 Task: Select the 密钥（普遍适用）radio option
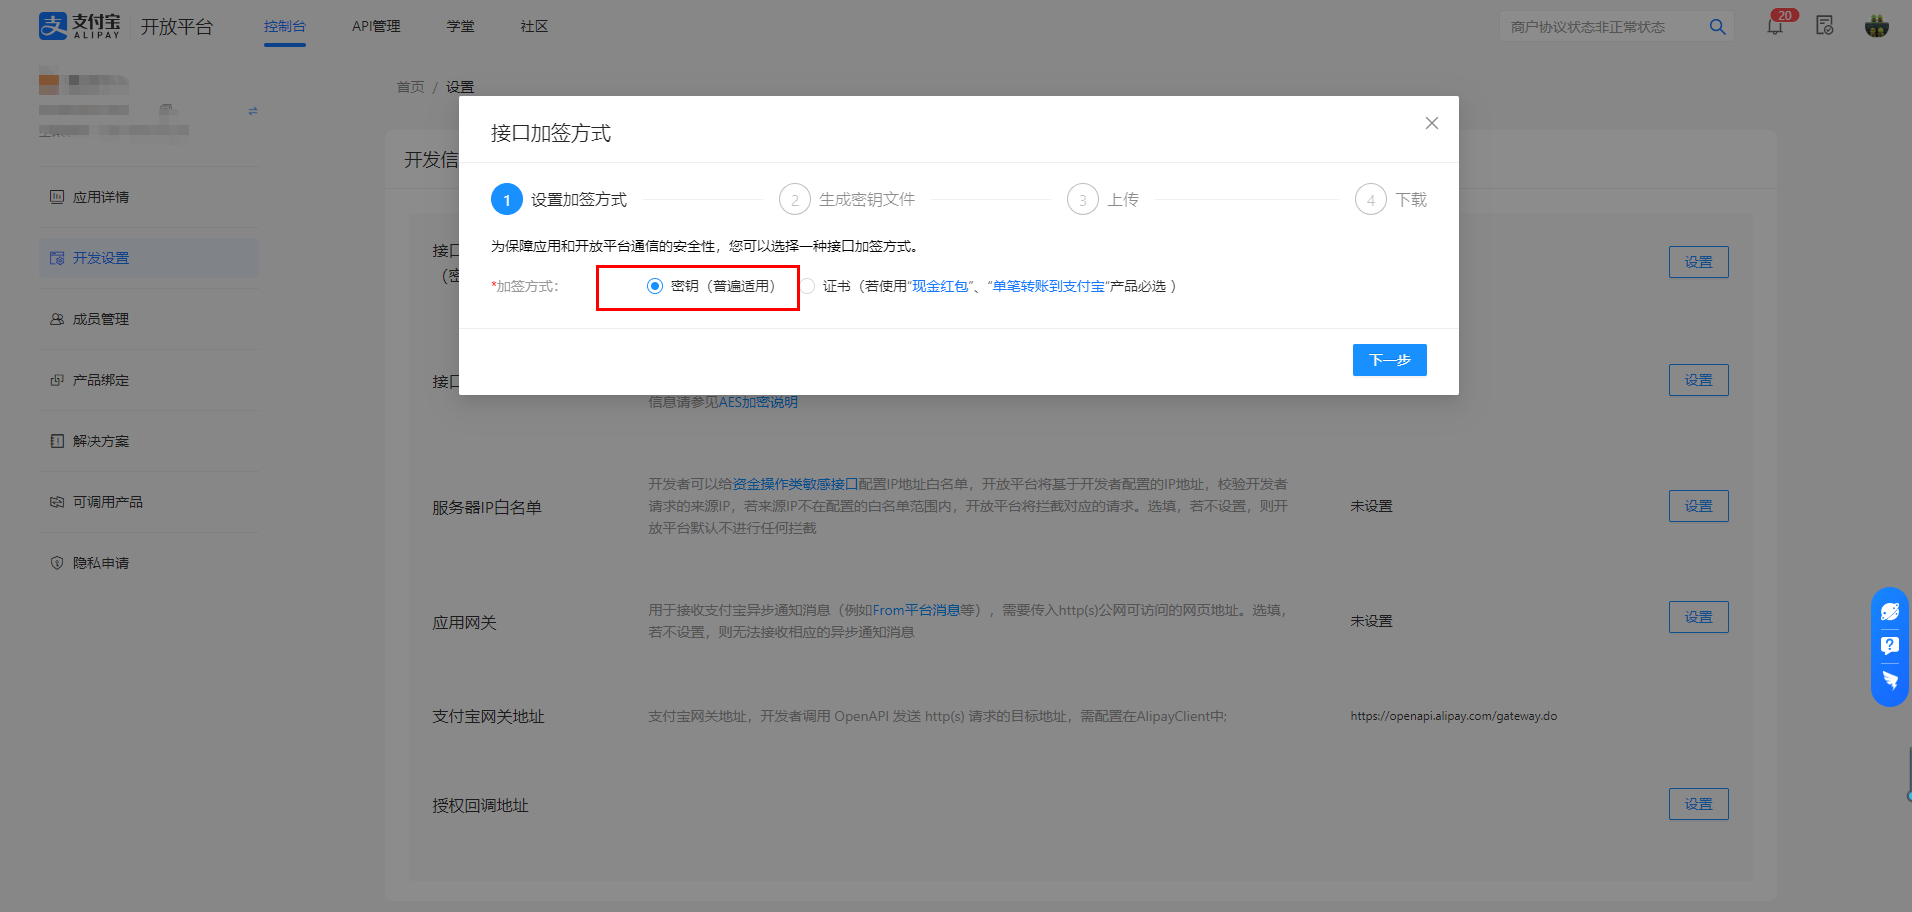[655, 286]
